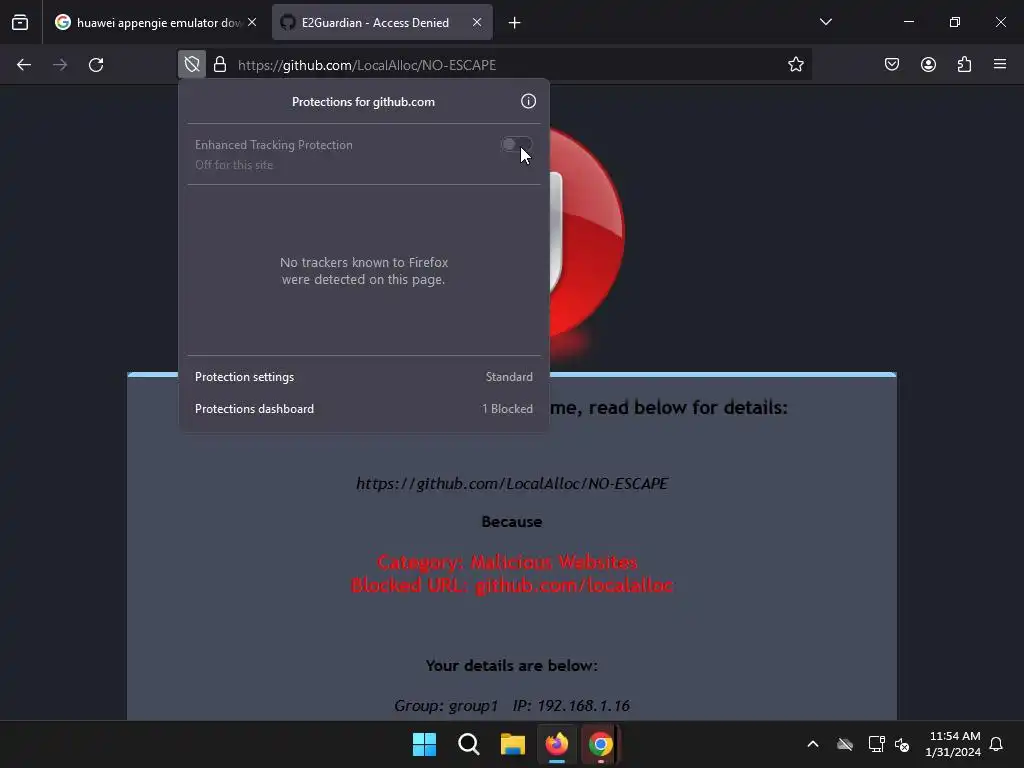1024x768 pixels.
Task: Open the Firefox application menu
Action: point(1000,65)
